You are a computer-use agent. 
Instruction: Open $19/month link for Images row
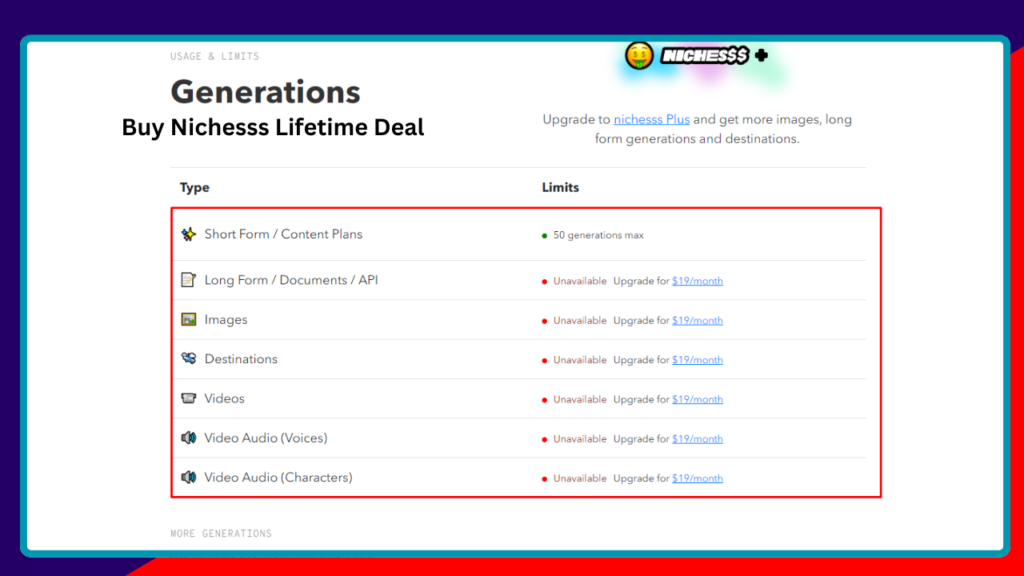[x=697, y=321]
